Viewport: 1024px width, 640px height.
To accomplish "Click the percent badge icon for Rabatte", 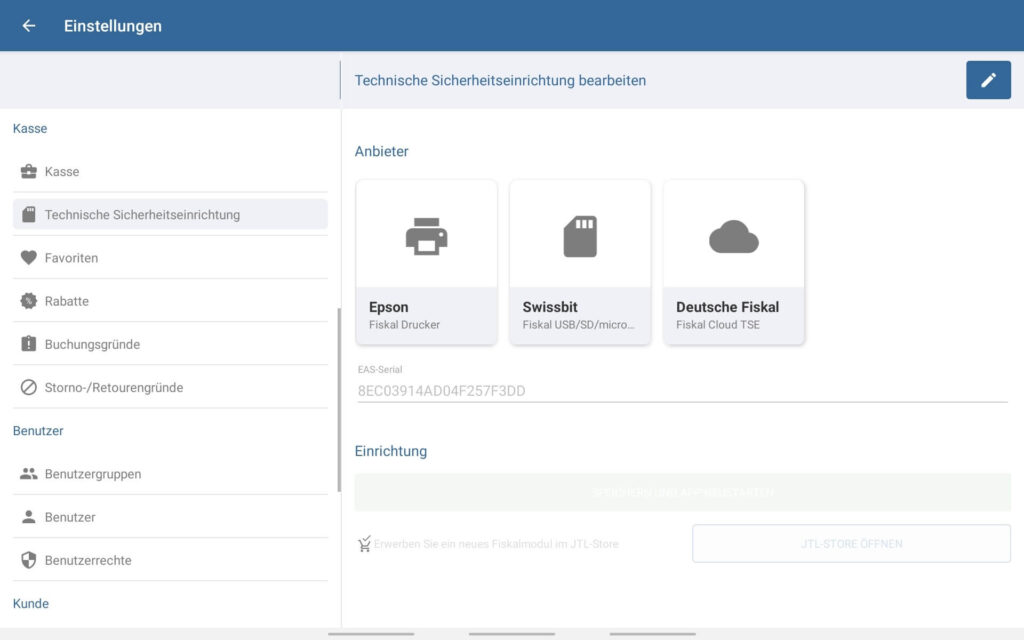I will [29, 301].
